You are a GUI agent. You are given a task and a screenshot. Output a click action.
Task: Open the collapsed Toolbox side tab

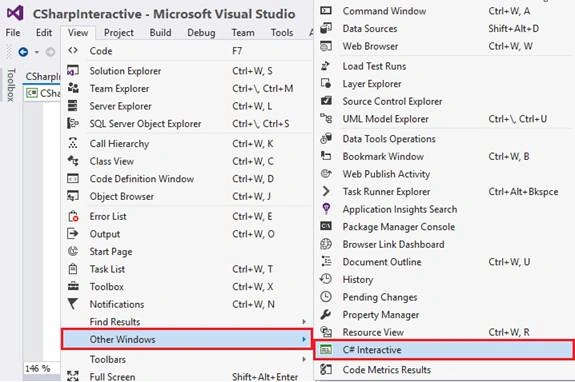click(11, 84)
